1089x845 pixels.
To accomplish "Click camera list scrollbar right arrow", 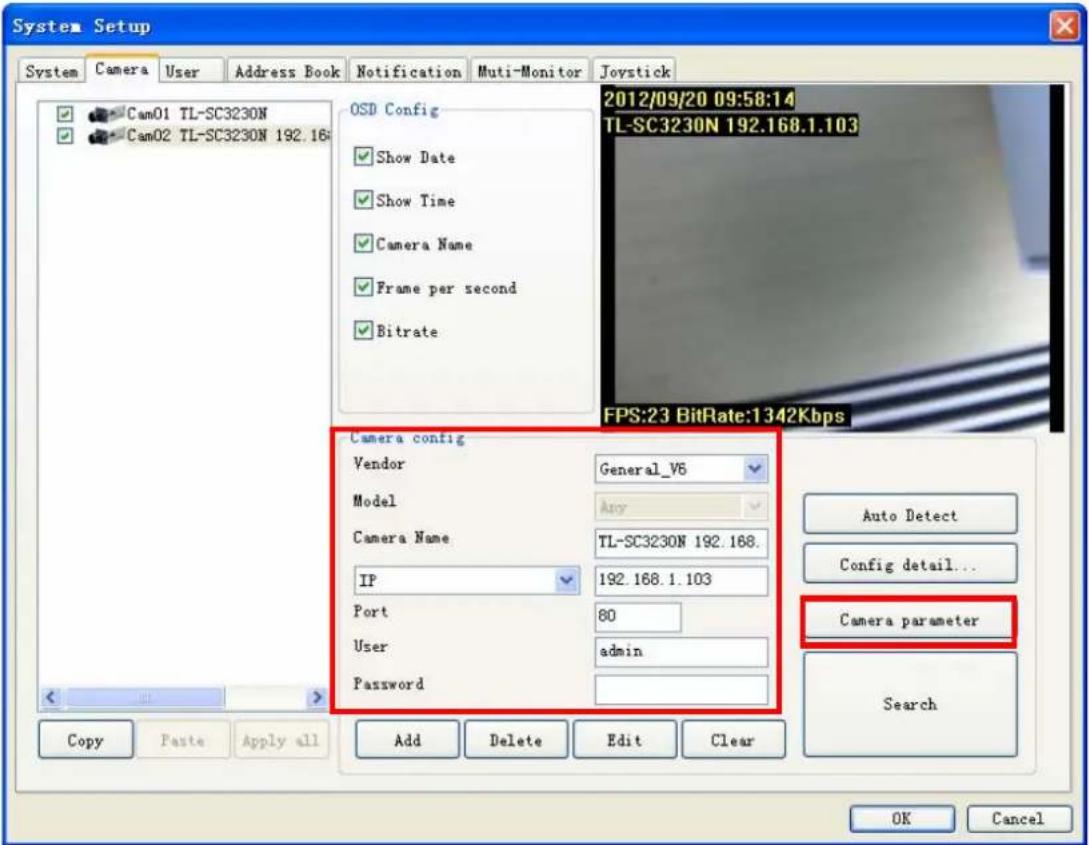I will point(317,697).
